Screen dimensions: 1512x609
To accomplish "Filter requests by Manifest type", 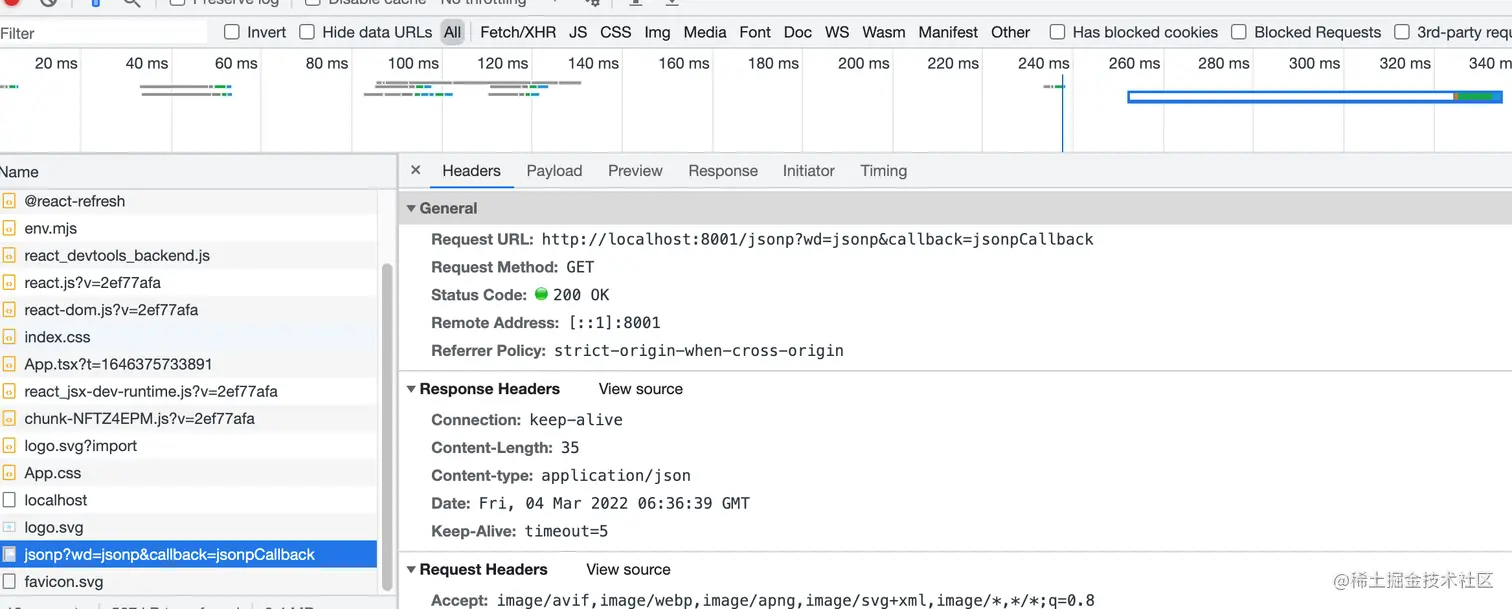I will click(948, 32).
